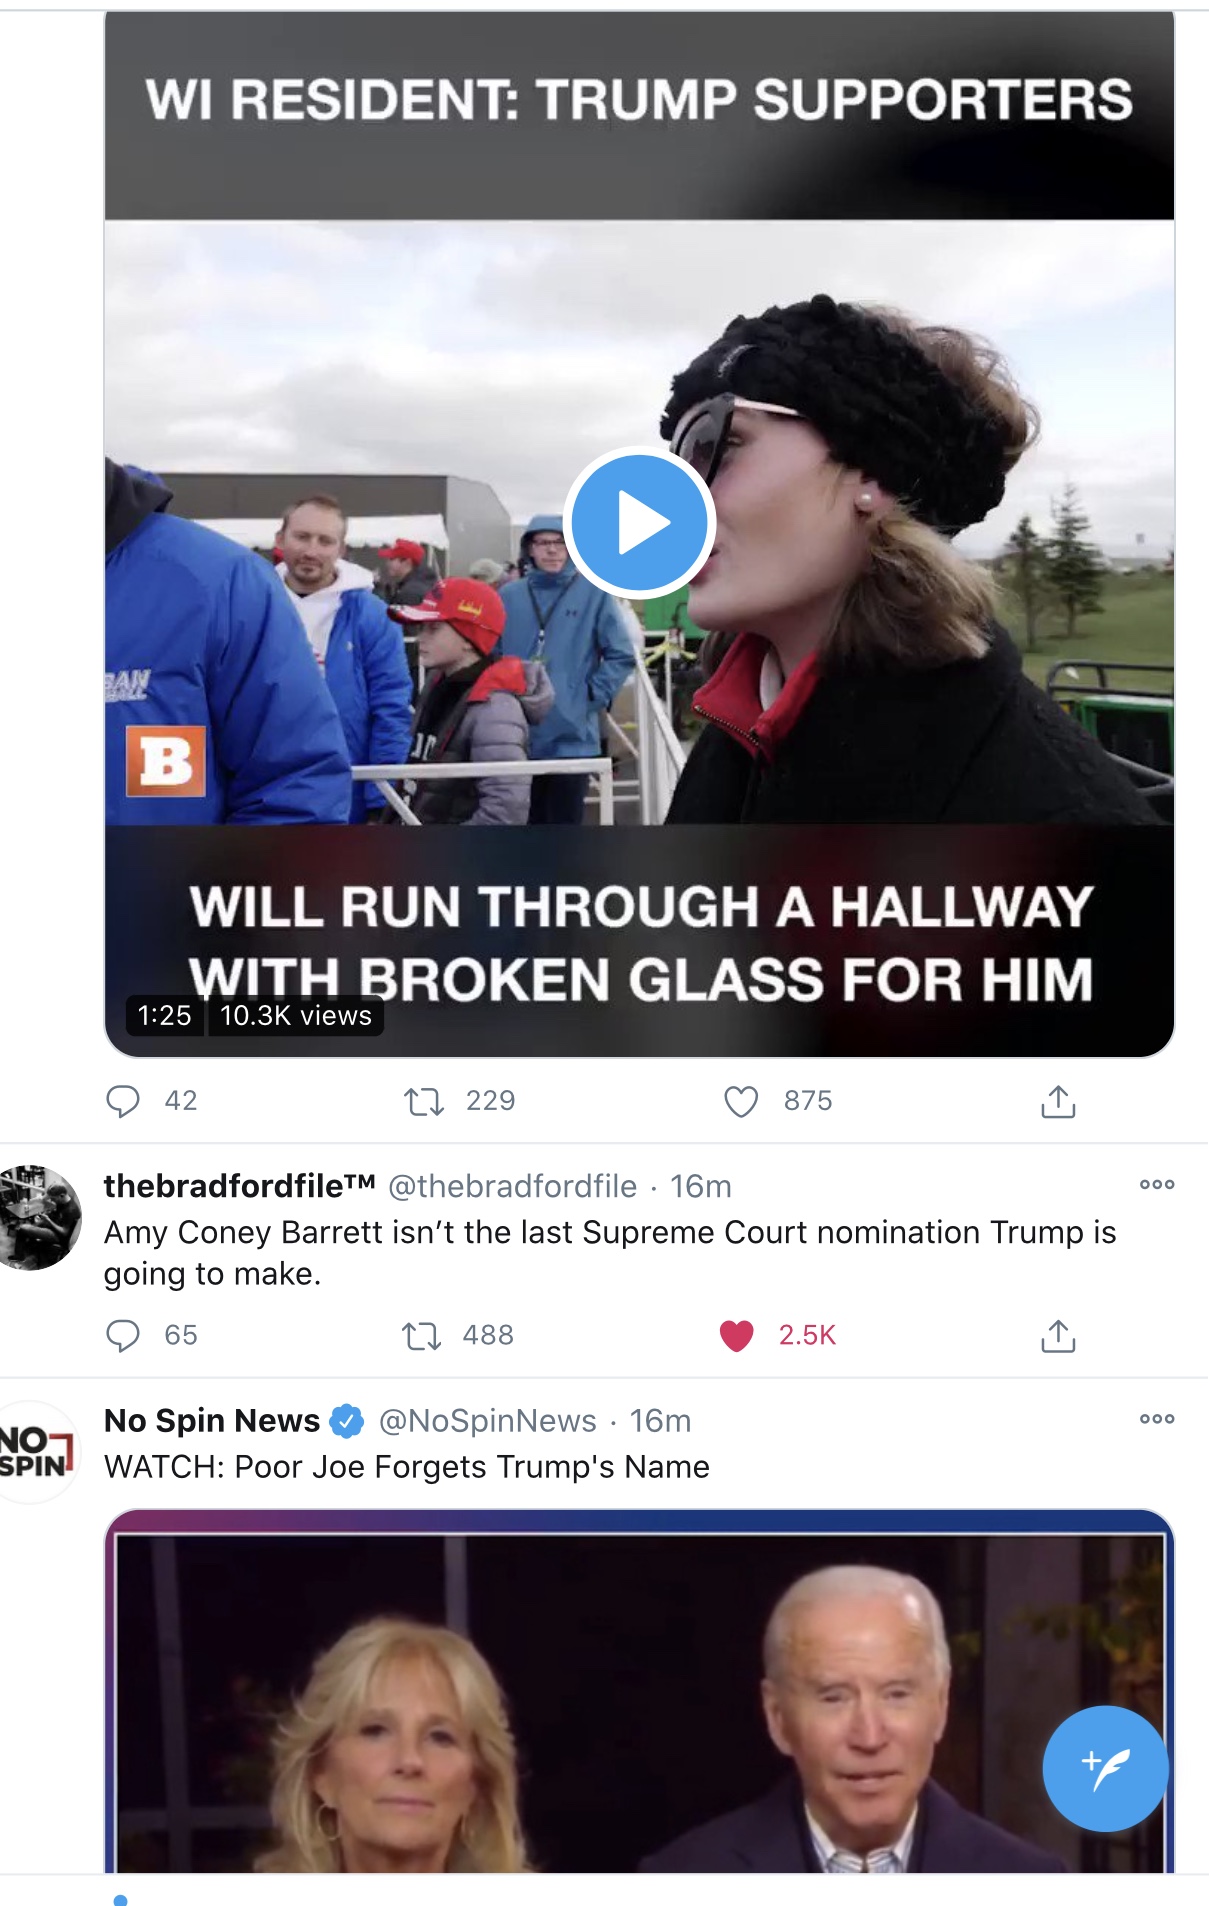Open more options on thebradfordfile tweet
Viewport: 1209px width, 1906px height.
1157,1185
